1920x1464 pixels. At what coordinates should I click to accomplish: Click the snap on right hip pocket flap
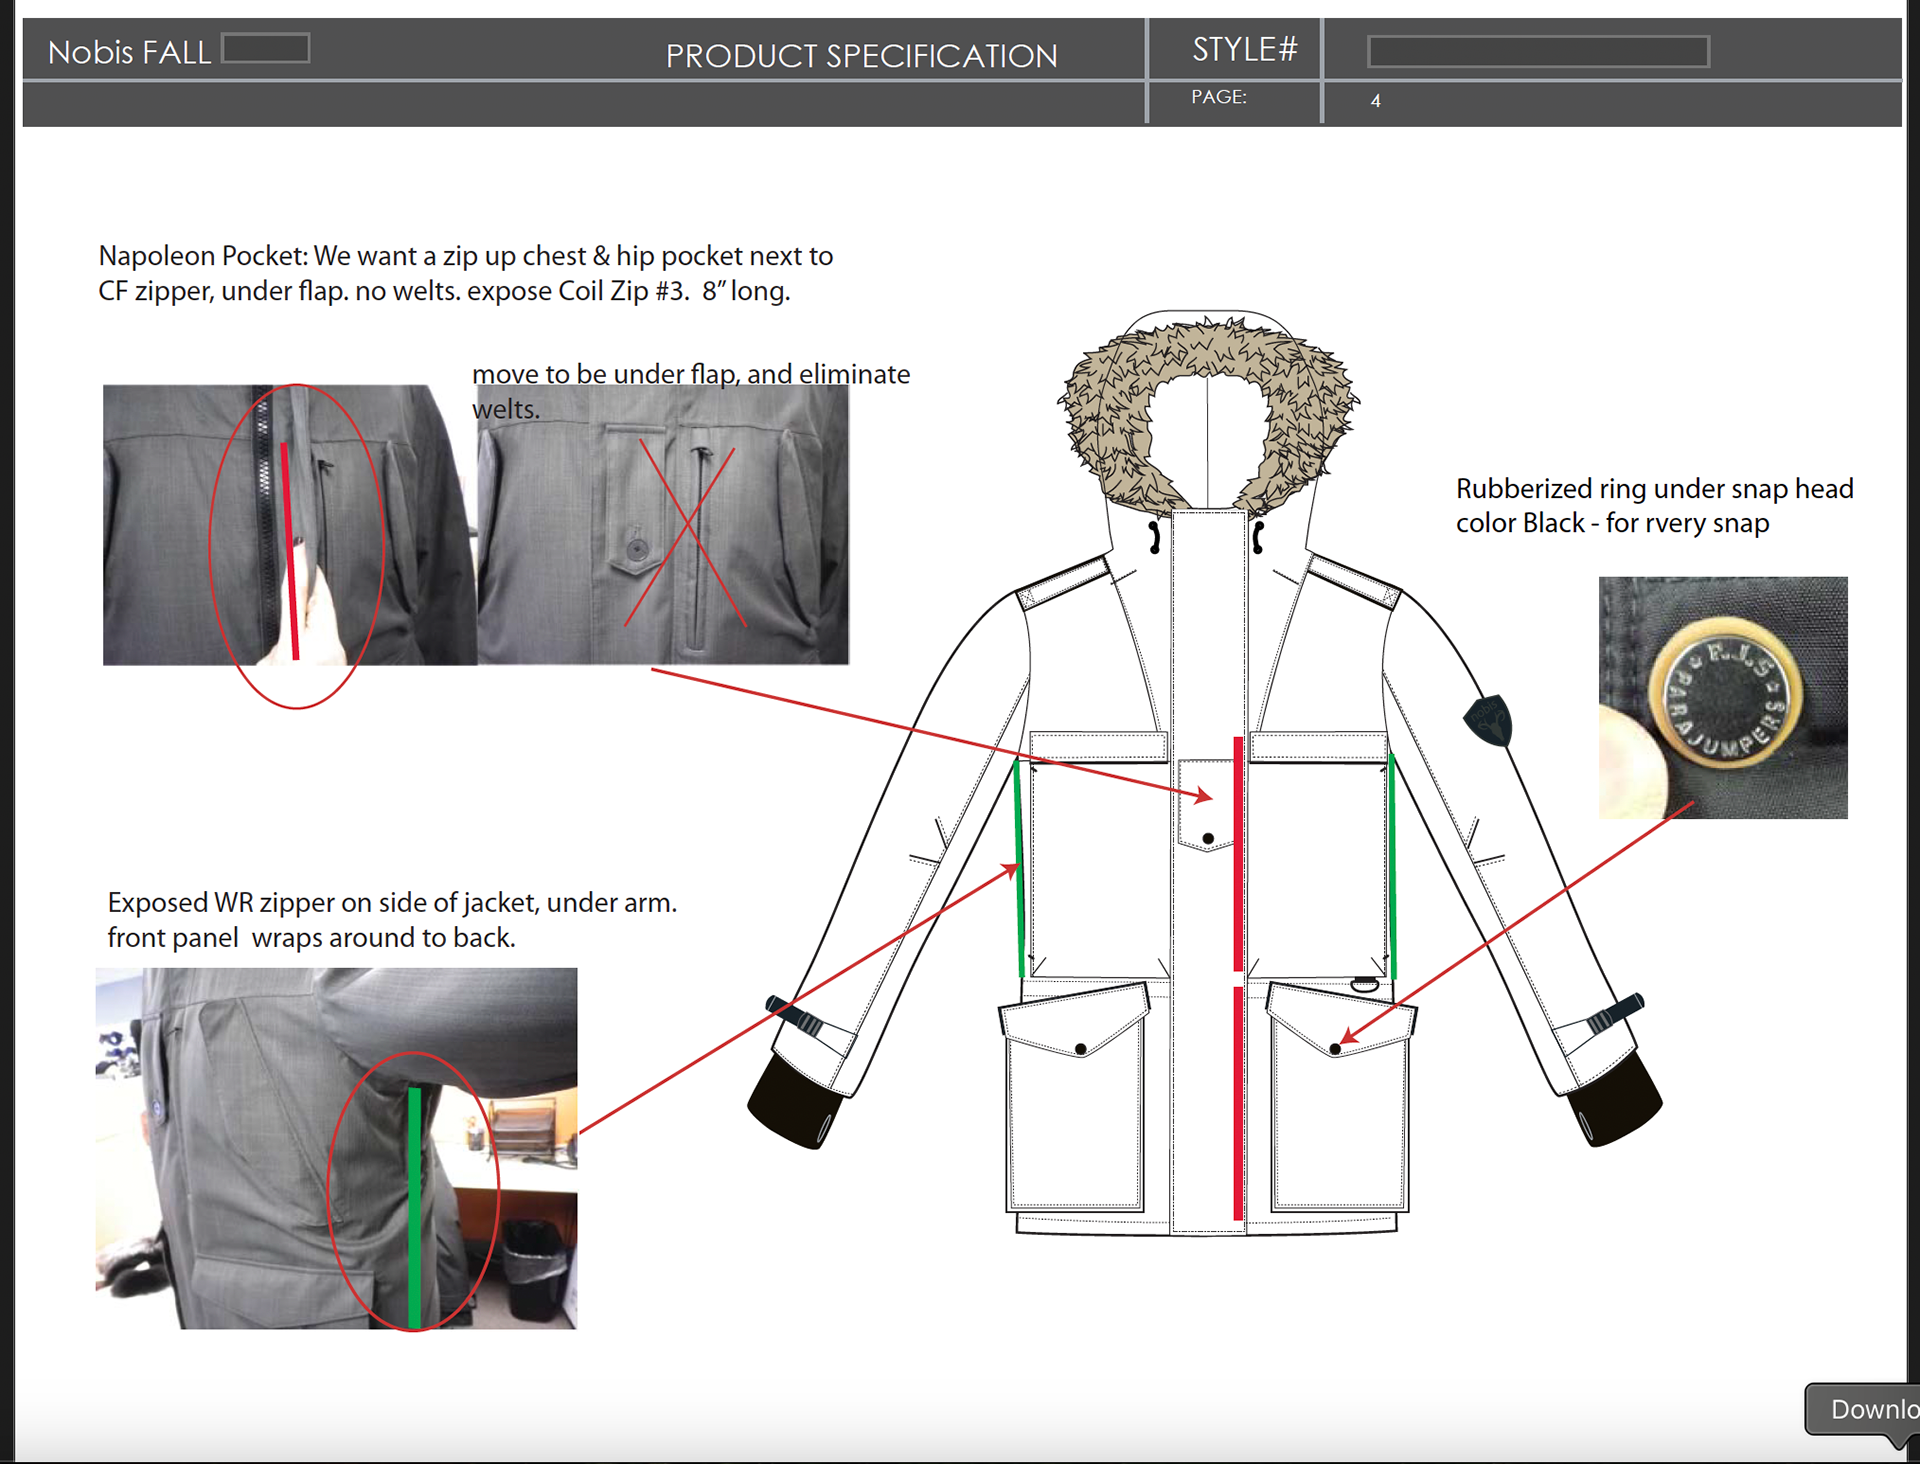pyautogui.click(x=1335, y=1049)
